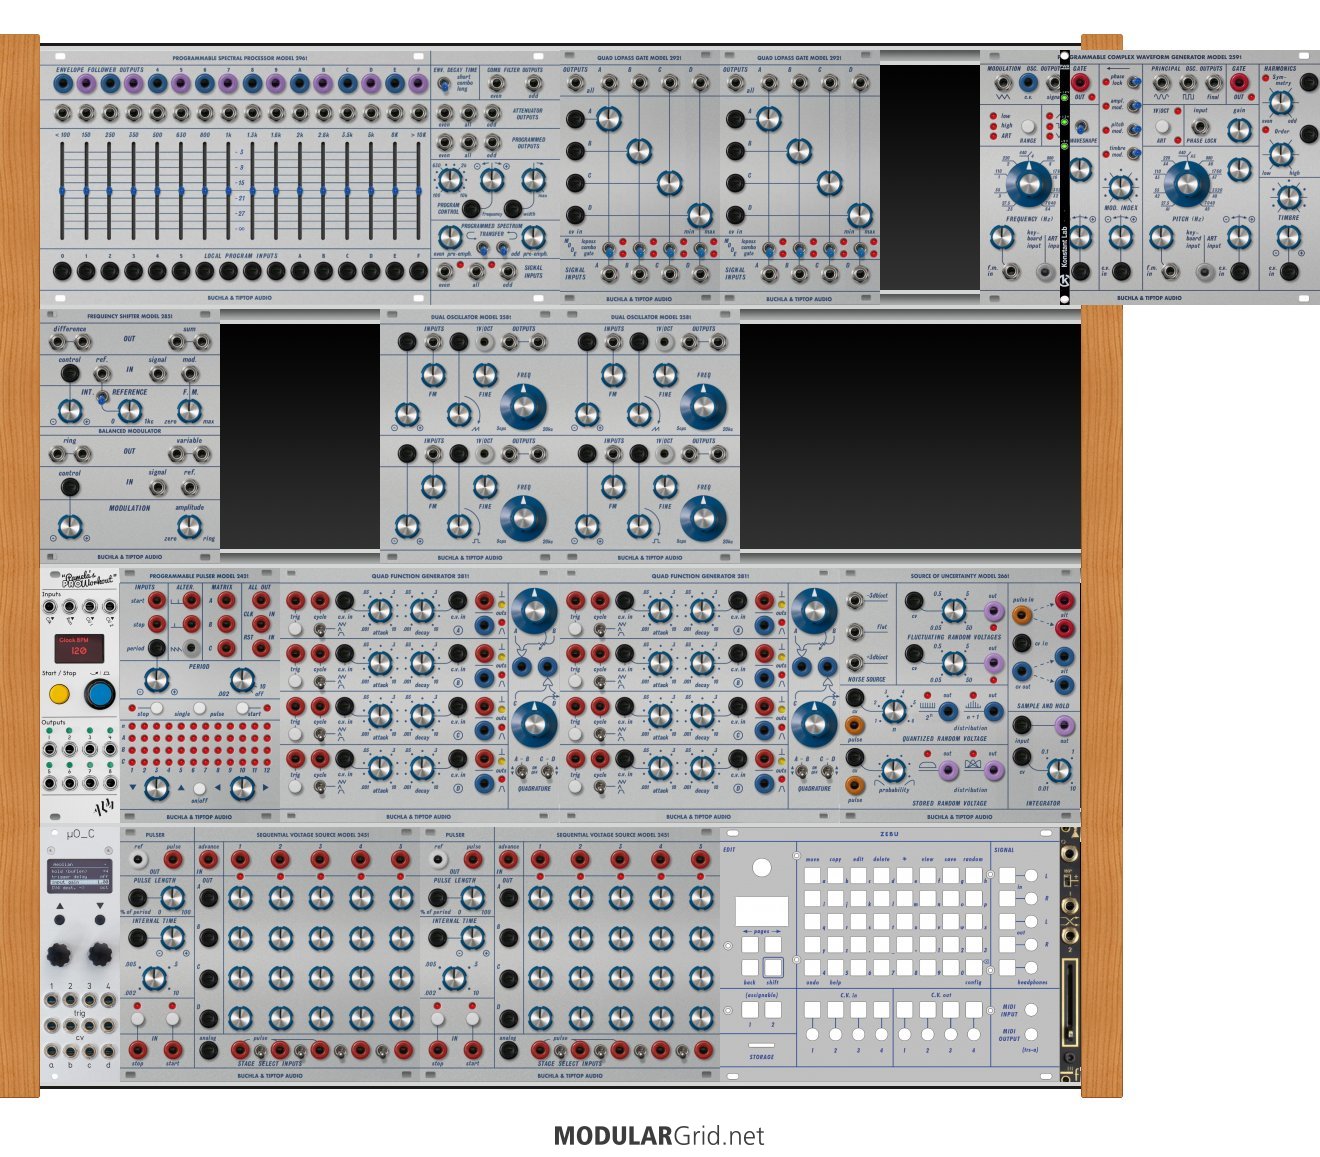Click the up triangle button on uO_C module
Image resolution: width=1320 pixels, height=1157 pixels.
click(x=59, y=920)
